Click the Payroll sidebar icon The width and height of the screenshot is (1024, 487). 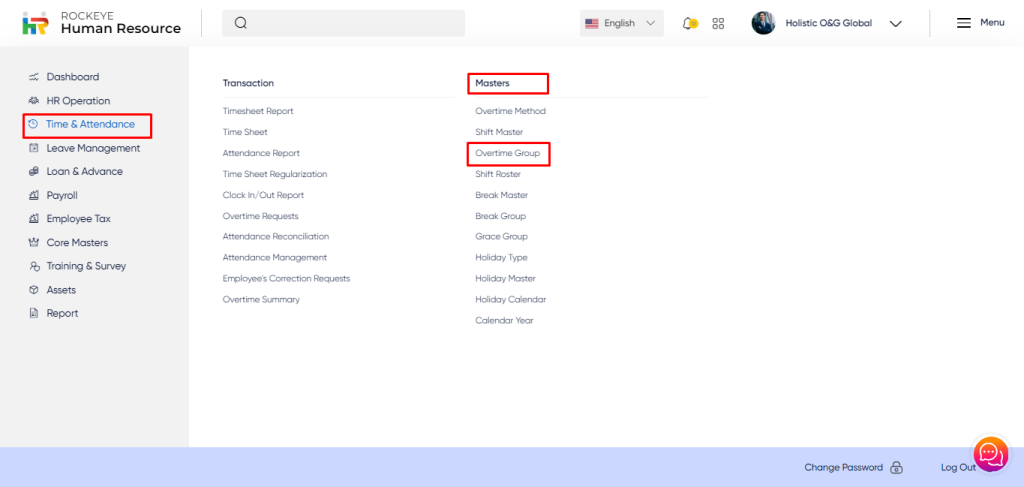34,196
